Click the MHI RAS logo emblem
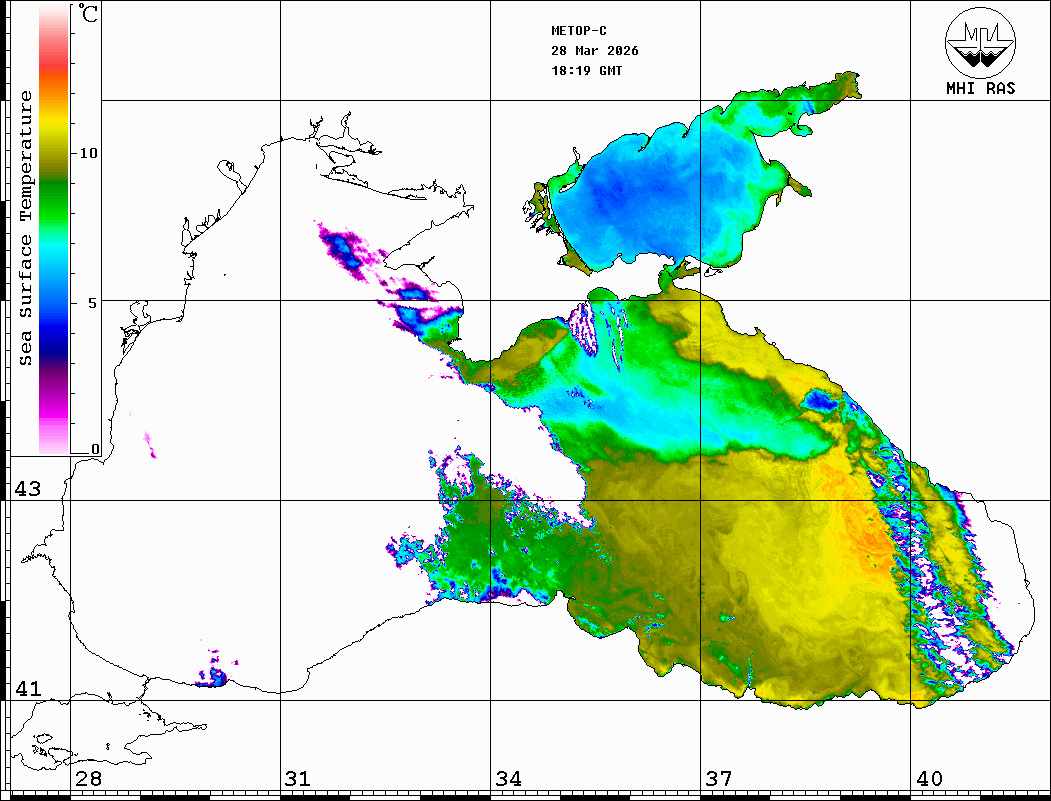Screen dimensions: 1051x801 click(980, 40)
